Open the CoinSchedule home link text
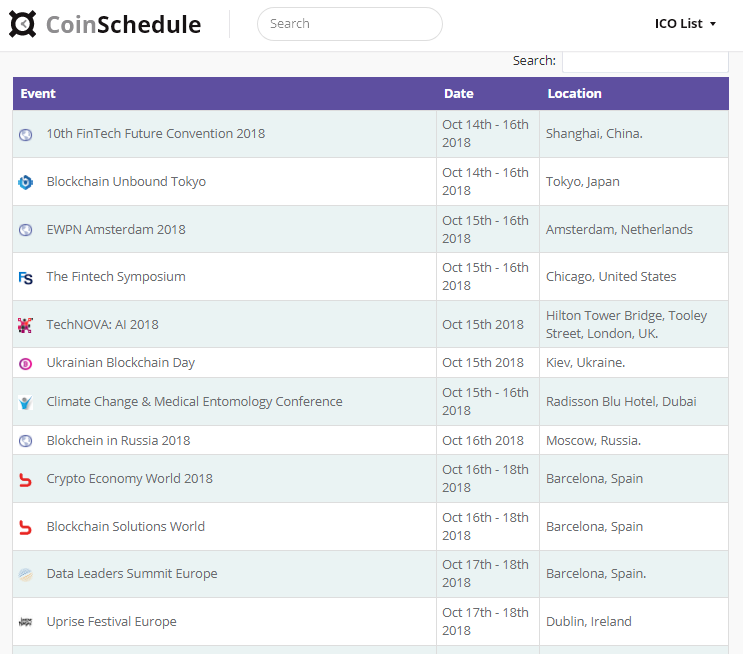 coord(123,24)
